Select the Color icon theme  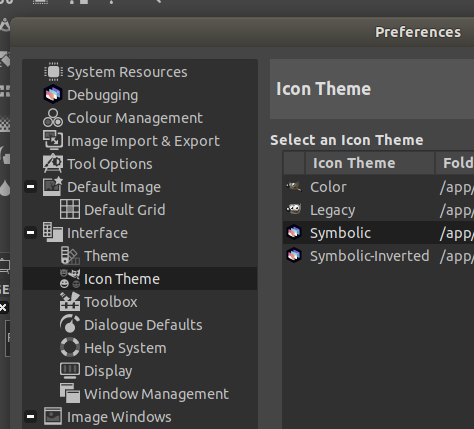click(378, 187)
